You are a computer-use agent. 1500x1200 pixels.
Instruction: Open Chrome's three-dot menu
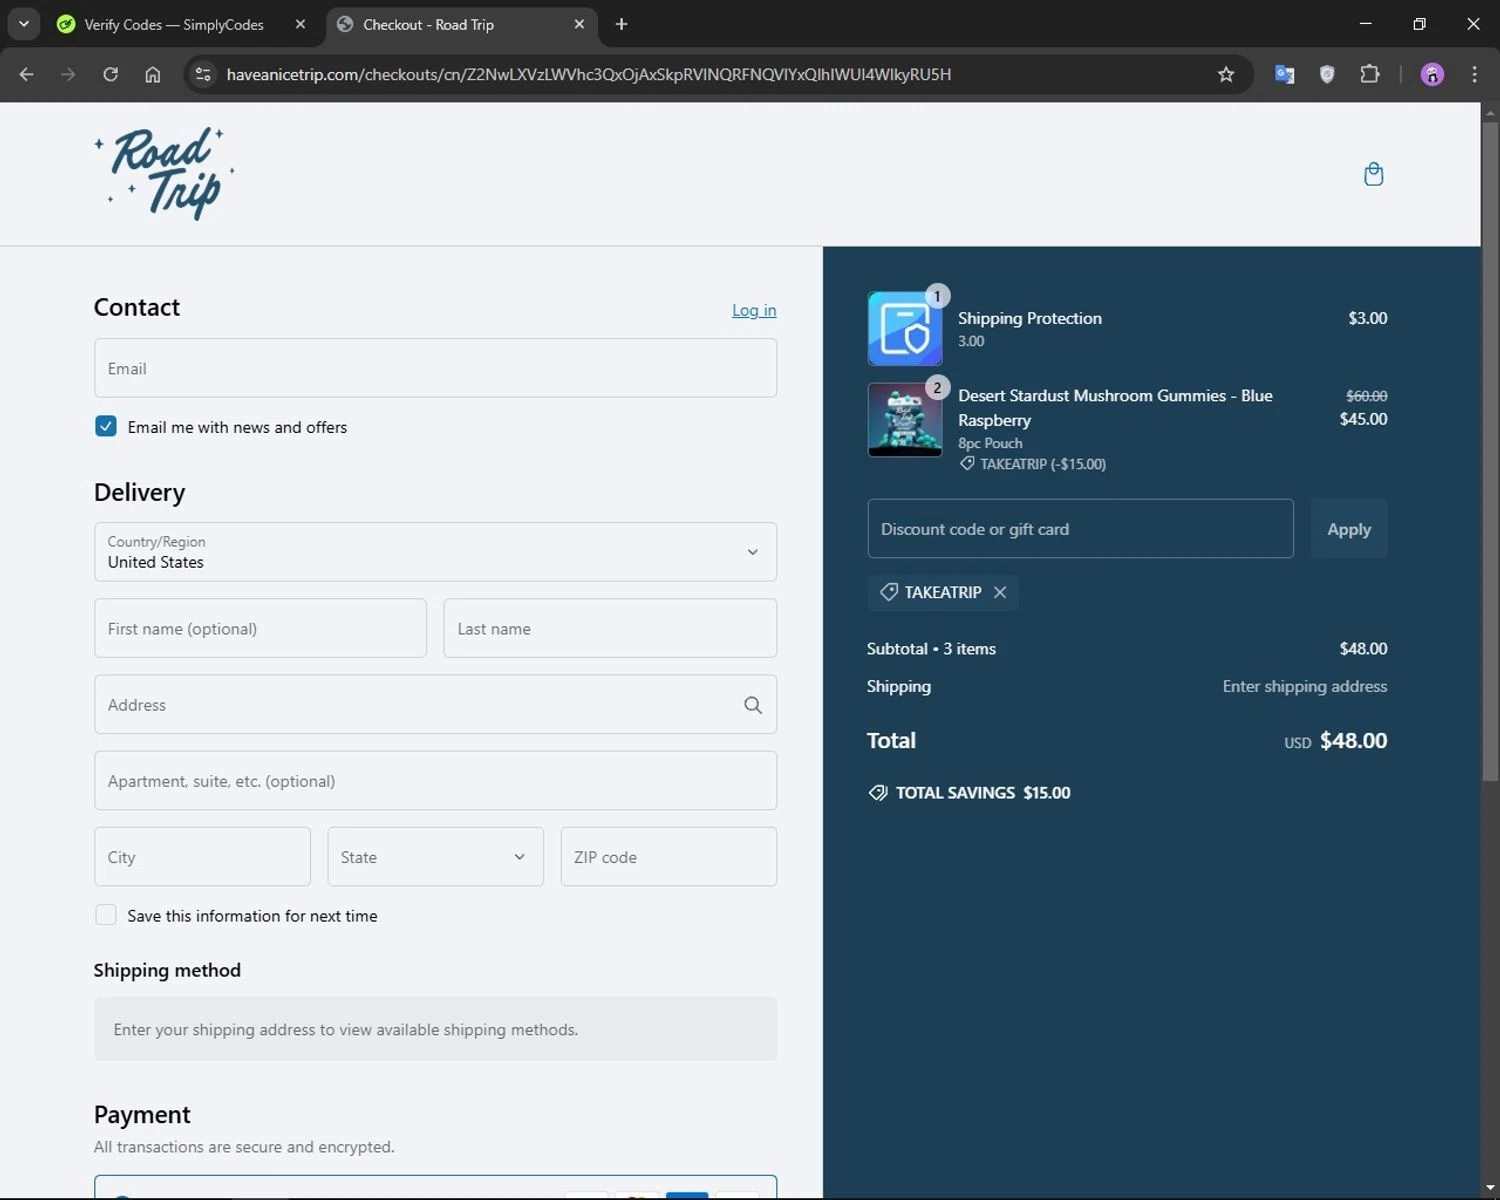[1474, 74]
